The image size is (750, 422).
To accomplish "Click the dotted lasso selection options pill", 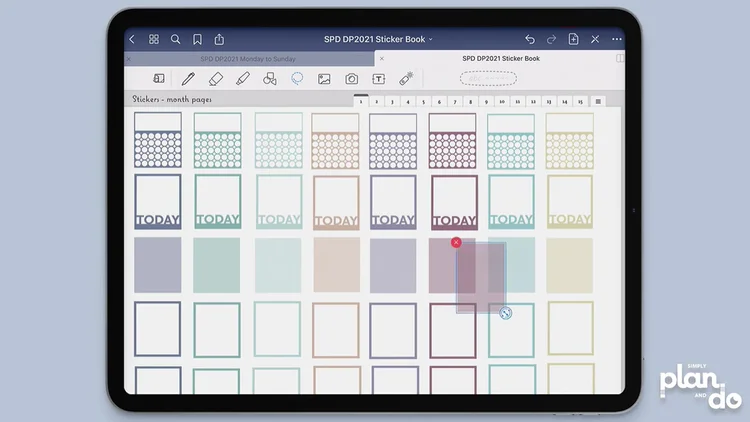I will tap(488, 78).
